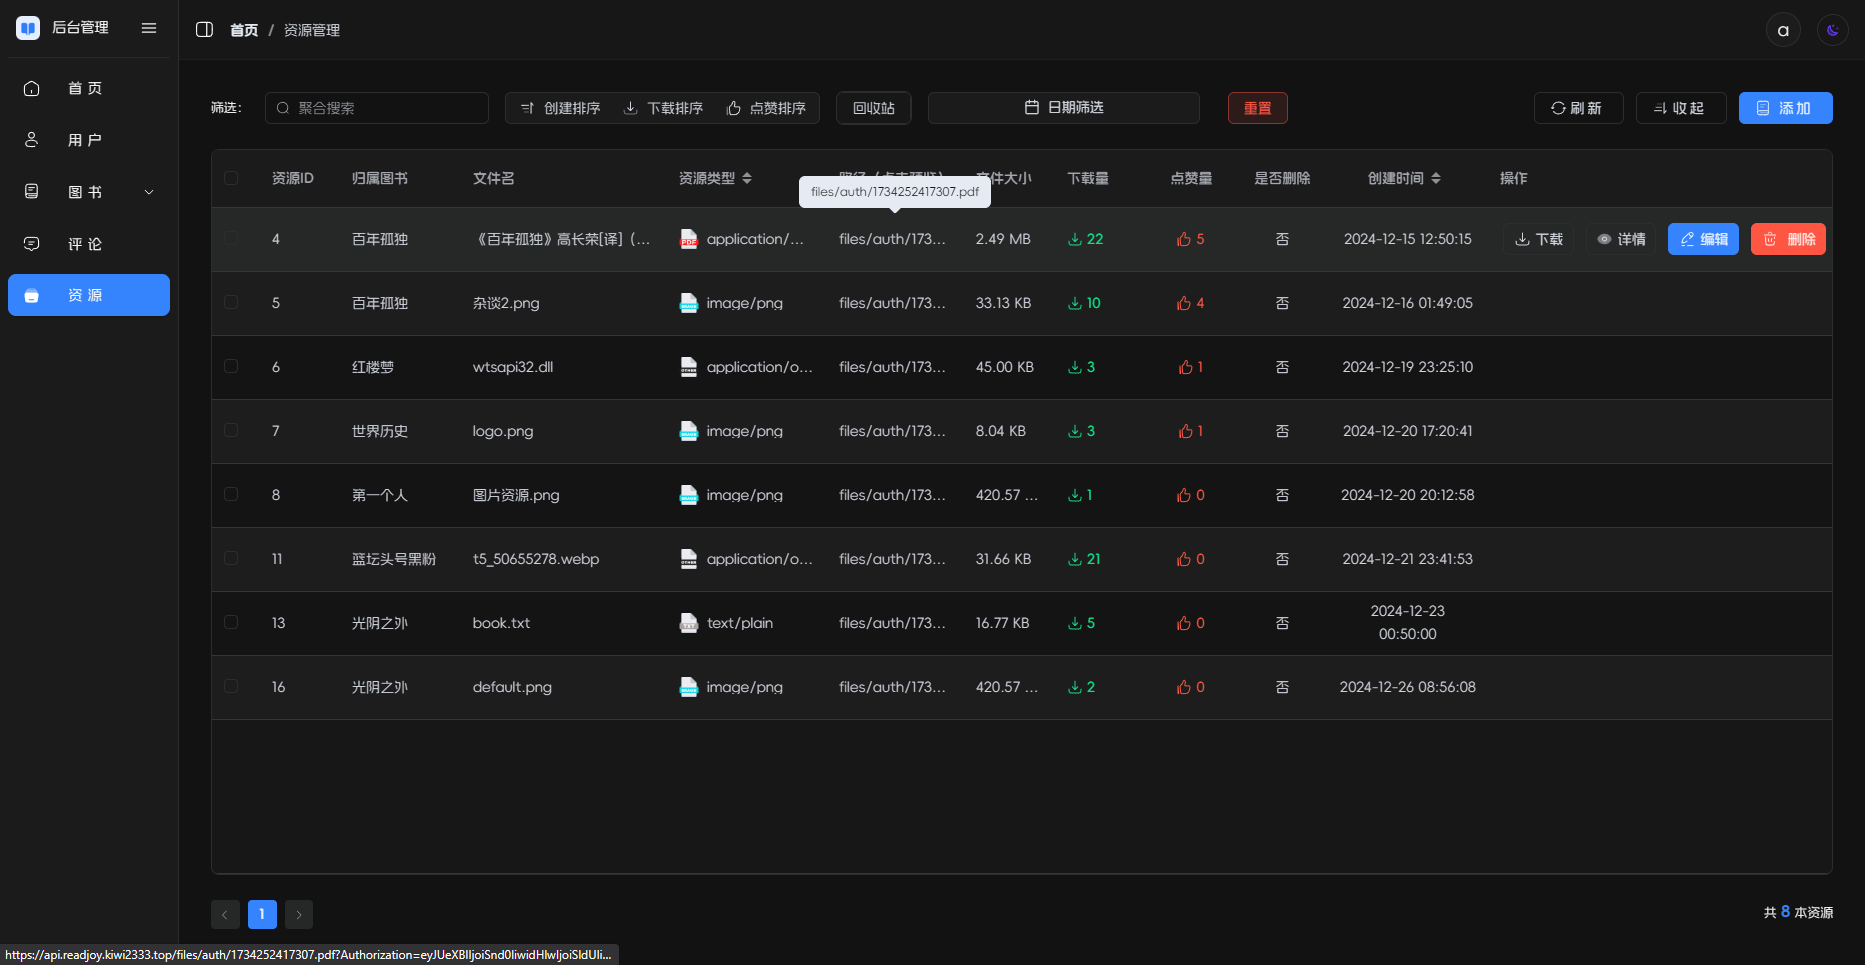This screenshot has width=1865, height=965.
Task: Click the like count 5 thumbs-up icon
Action: [1184, 239]
